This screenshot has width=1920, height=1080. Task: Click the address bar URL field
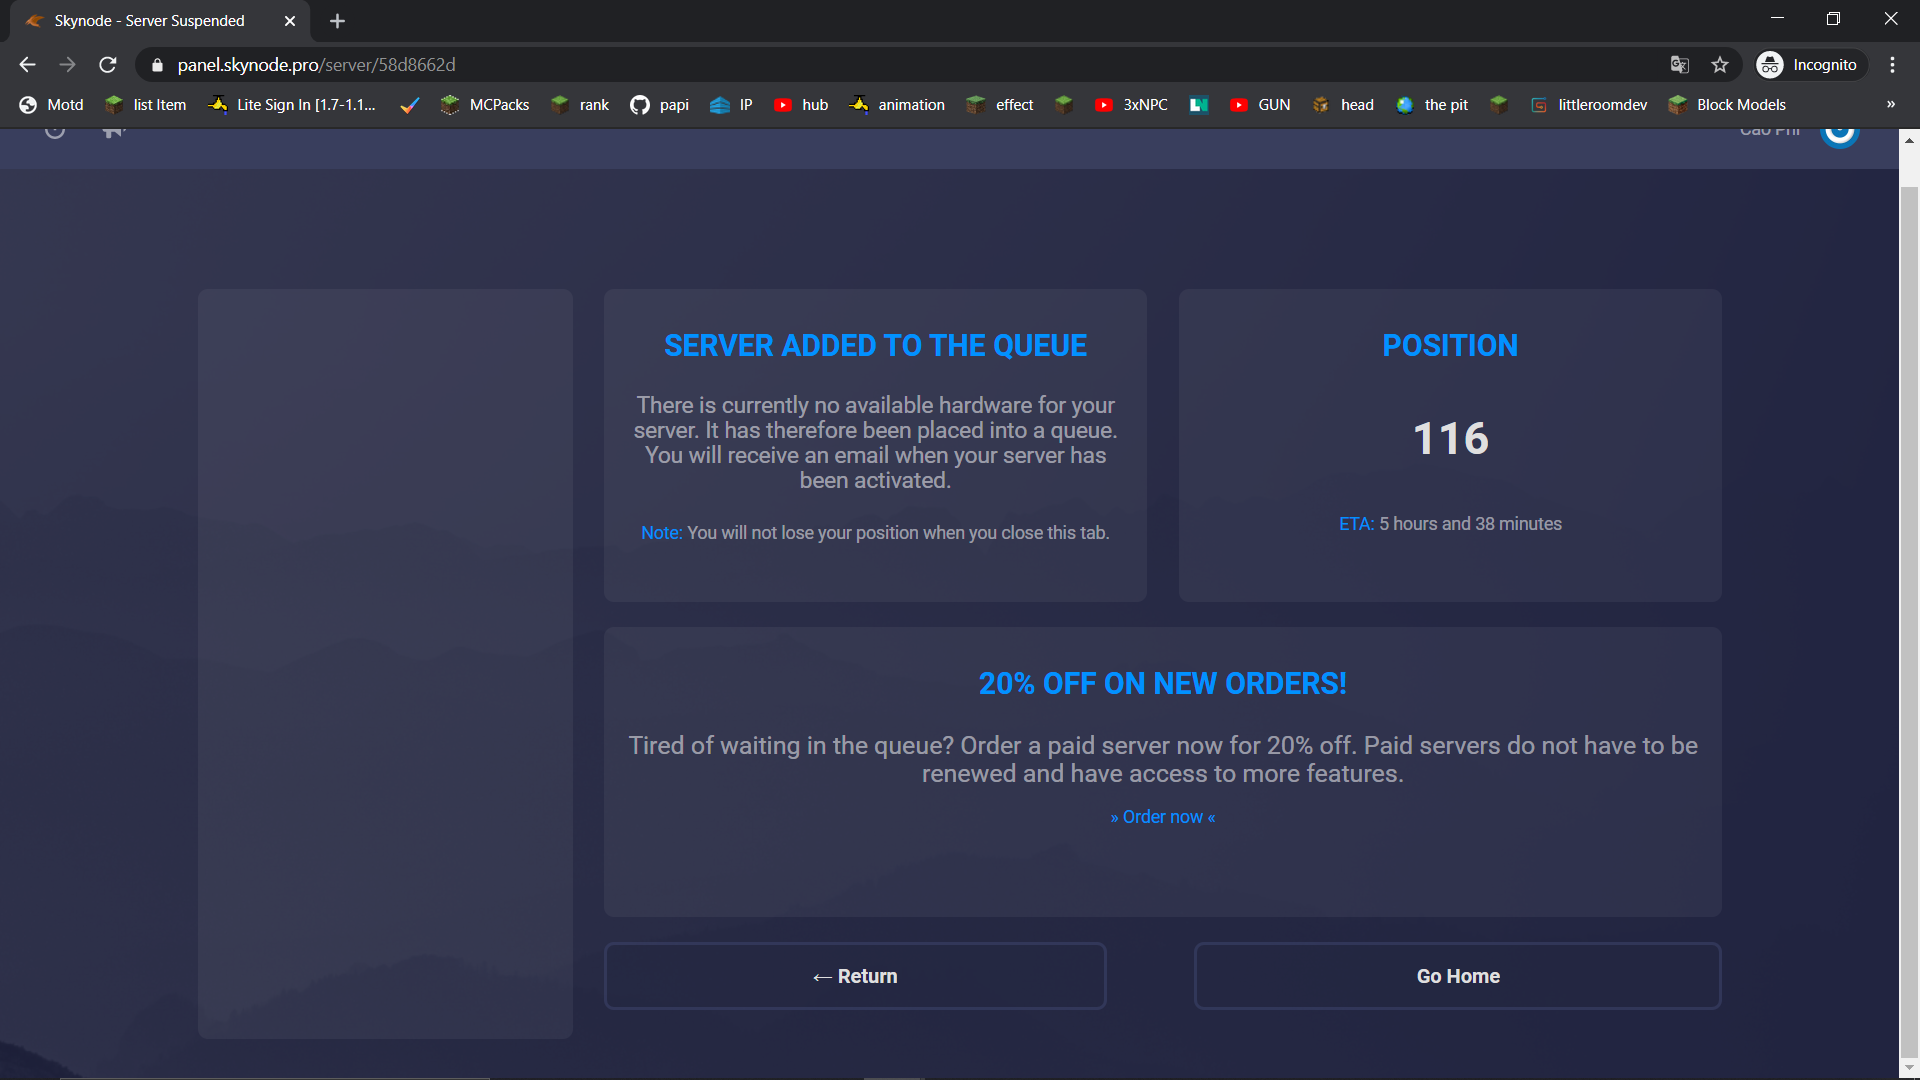pyautogui.click(x=800, y=65)
